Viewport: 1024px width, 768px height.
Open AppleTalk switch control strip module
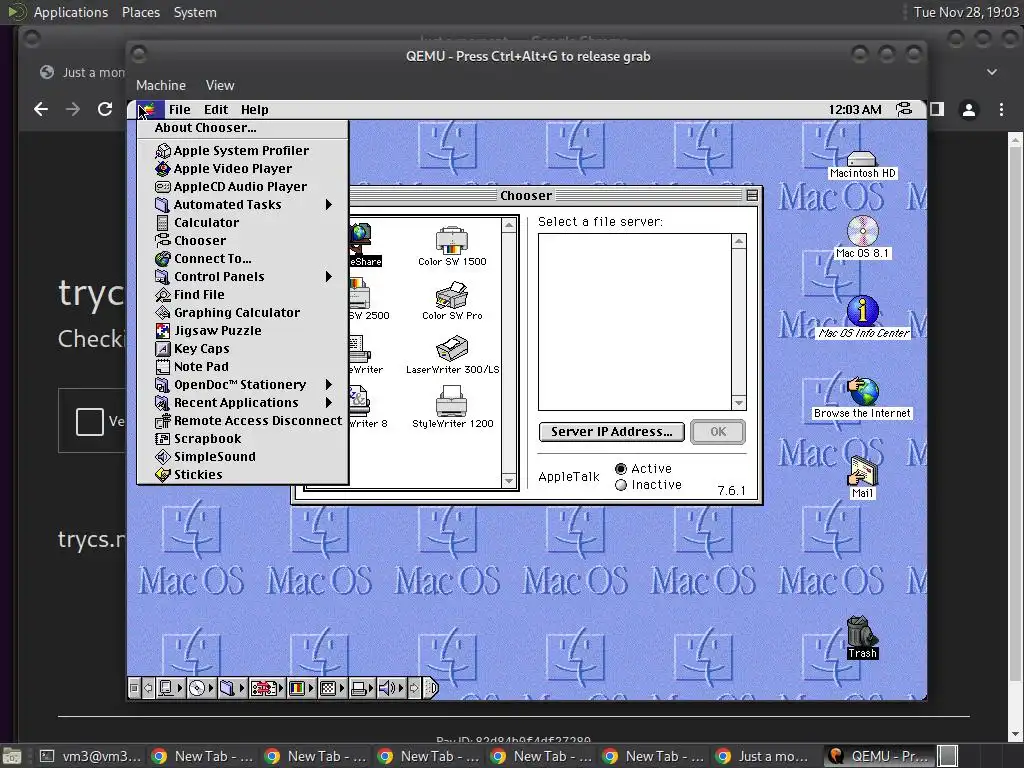pyautogui.click(x=170, y=688)
